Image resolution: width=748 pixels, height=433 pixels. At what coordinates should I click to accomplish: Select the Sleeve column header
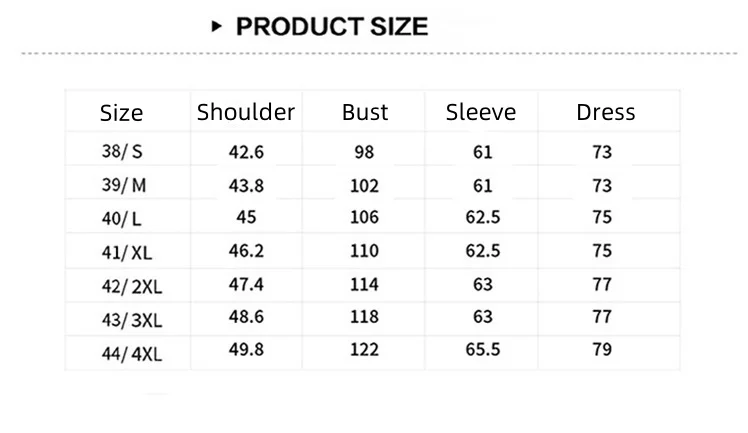coord(481,112)
